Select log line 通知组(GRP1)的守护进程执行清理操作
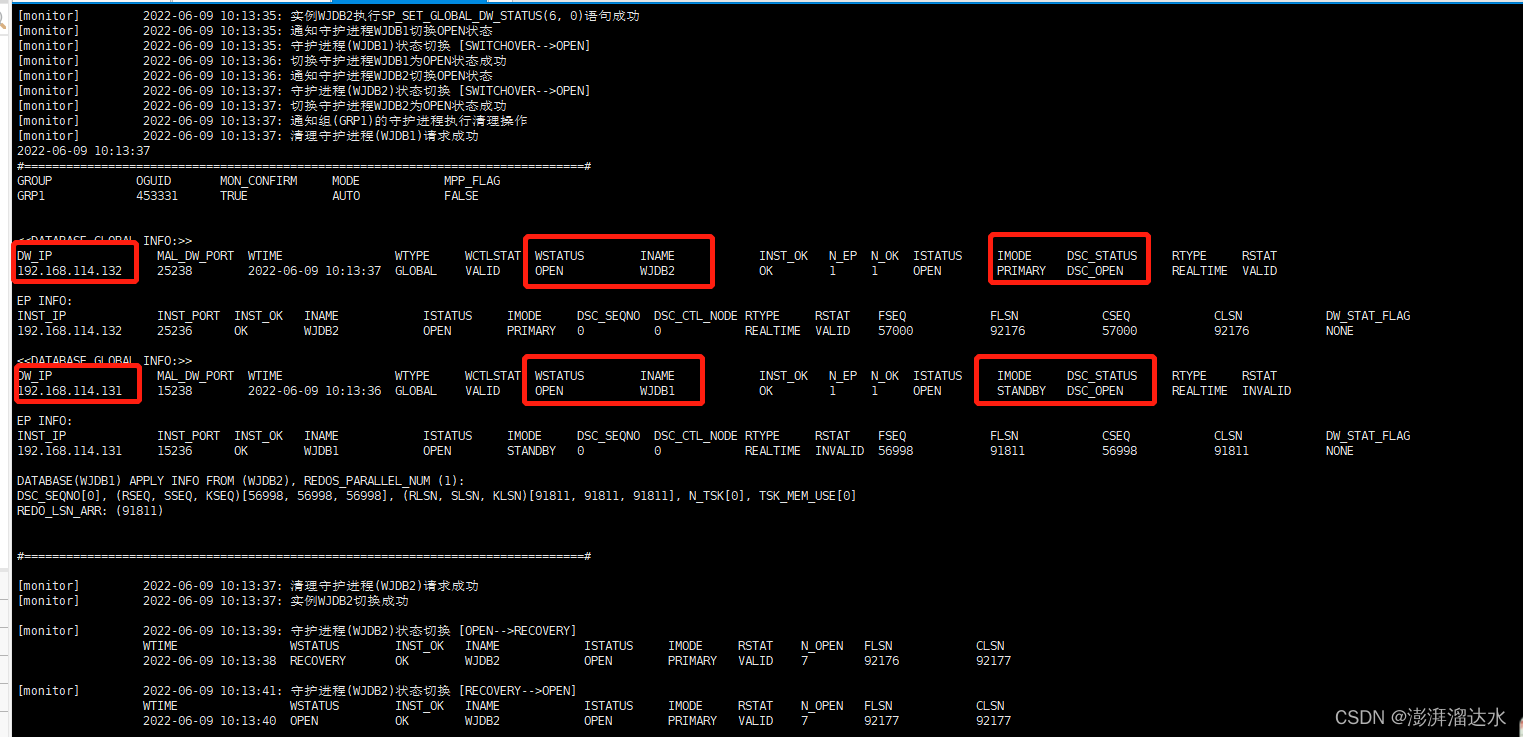 click(408, 121)
